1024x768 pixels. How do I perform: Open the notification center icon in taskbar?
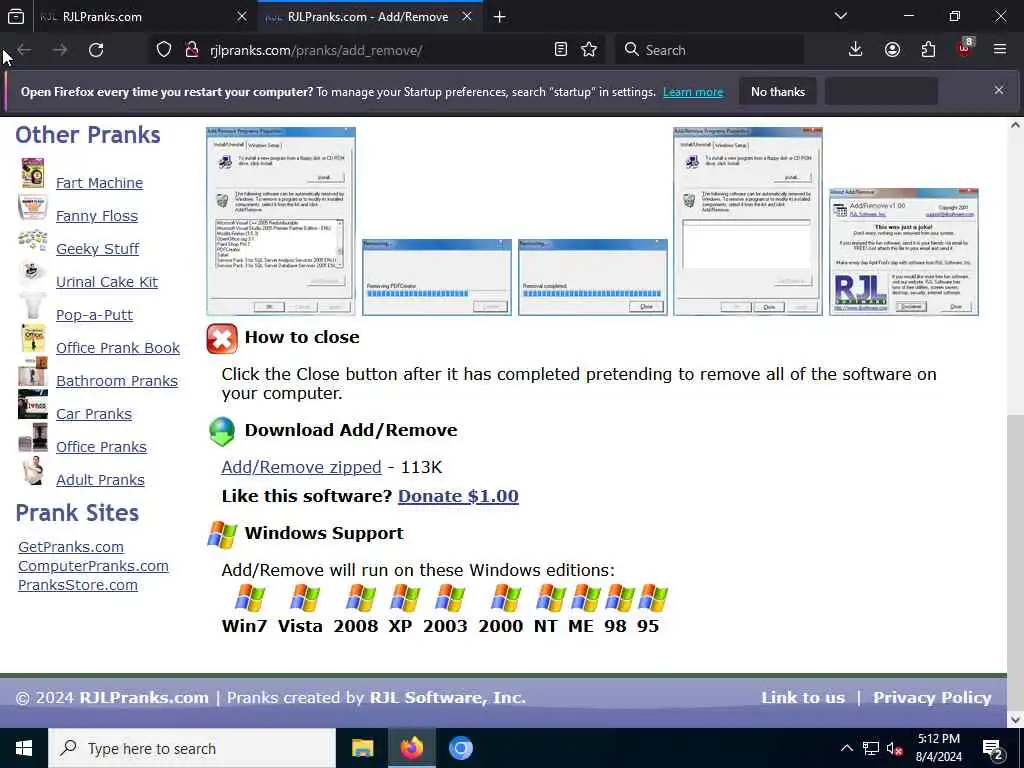tap(993, 749)
